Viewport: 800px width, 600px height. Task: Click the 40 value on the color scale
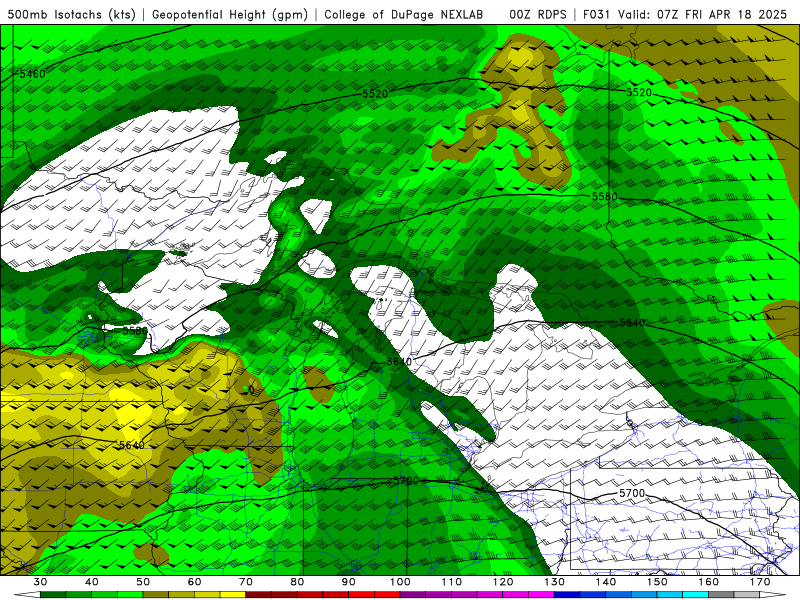(92, 582)
